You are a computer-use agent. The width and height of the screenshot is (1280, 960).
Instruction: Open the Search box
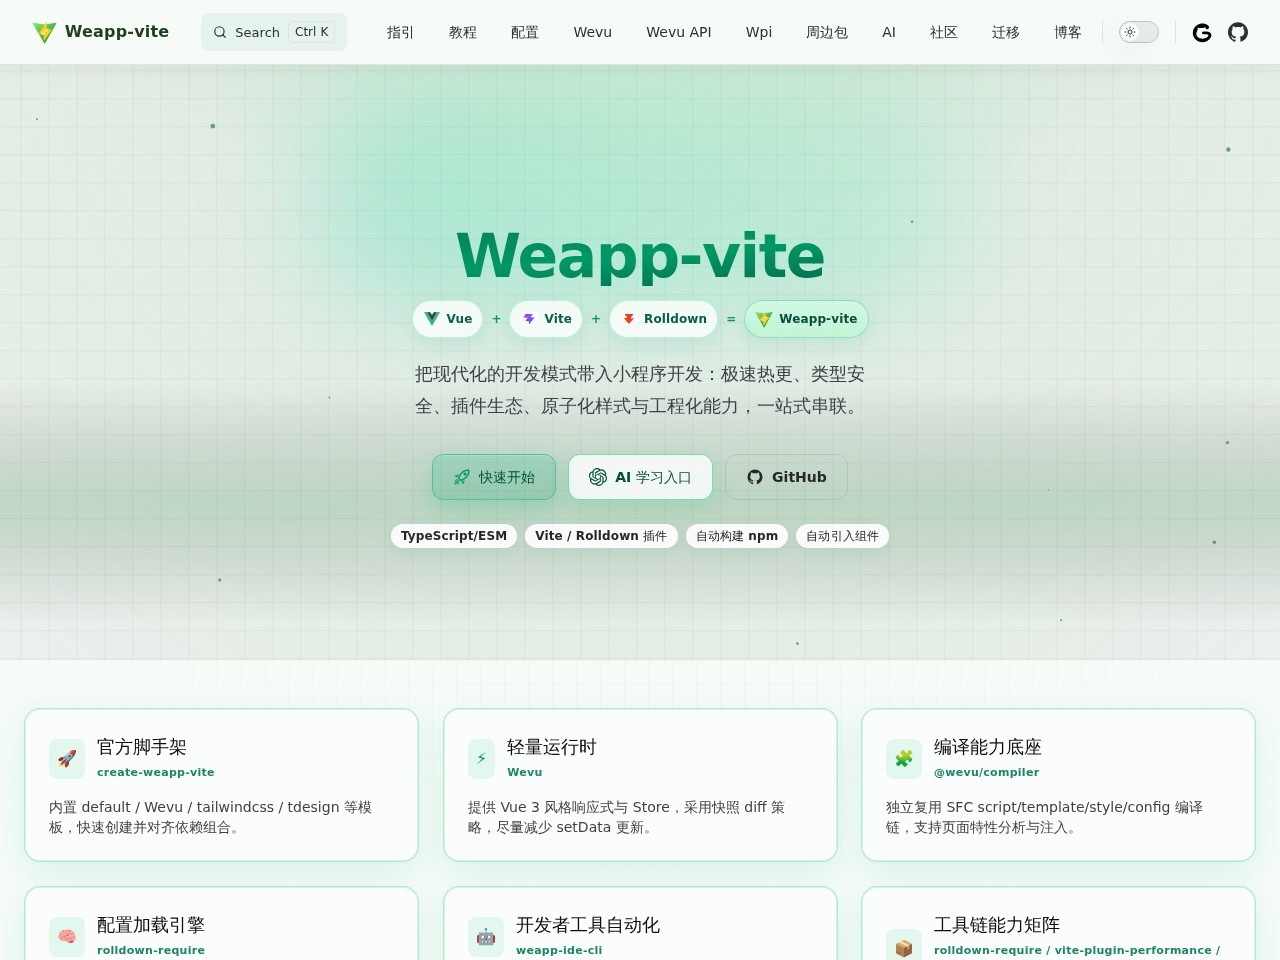pyautogui.click(x=274, y=32)
